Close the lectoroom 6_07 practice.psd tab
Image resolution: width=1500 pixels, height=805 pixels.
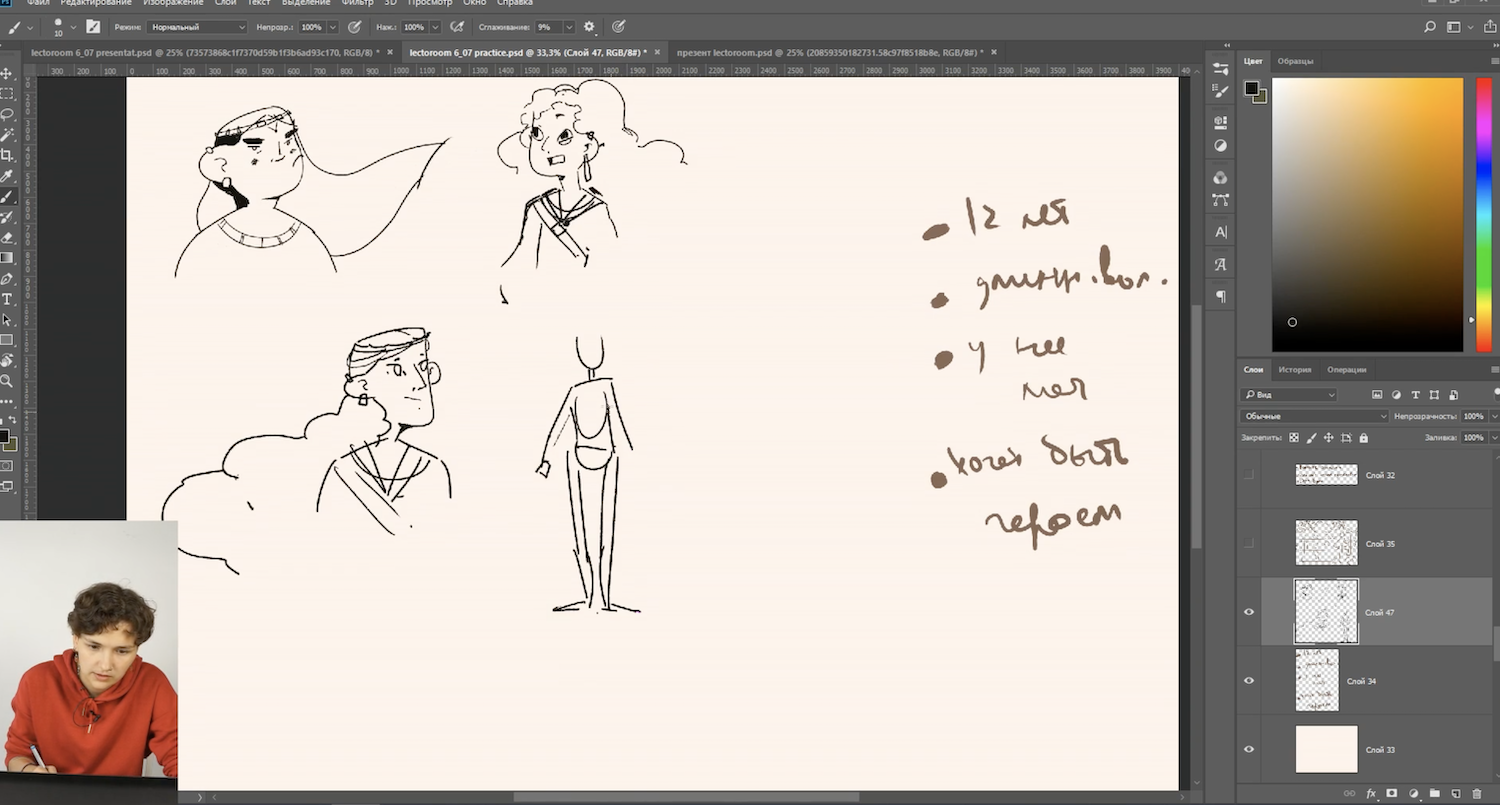[657, 52]
